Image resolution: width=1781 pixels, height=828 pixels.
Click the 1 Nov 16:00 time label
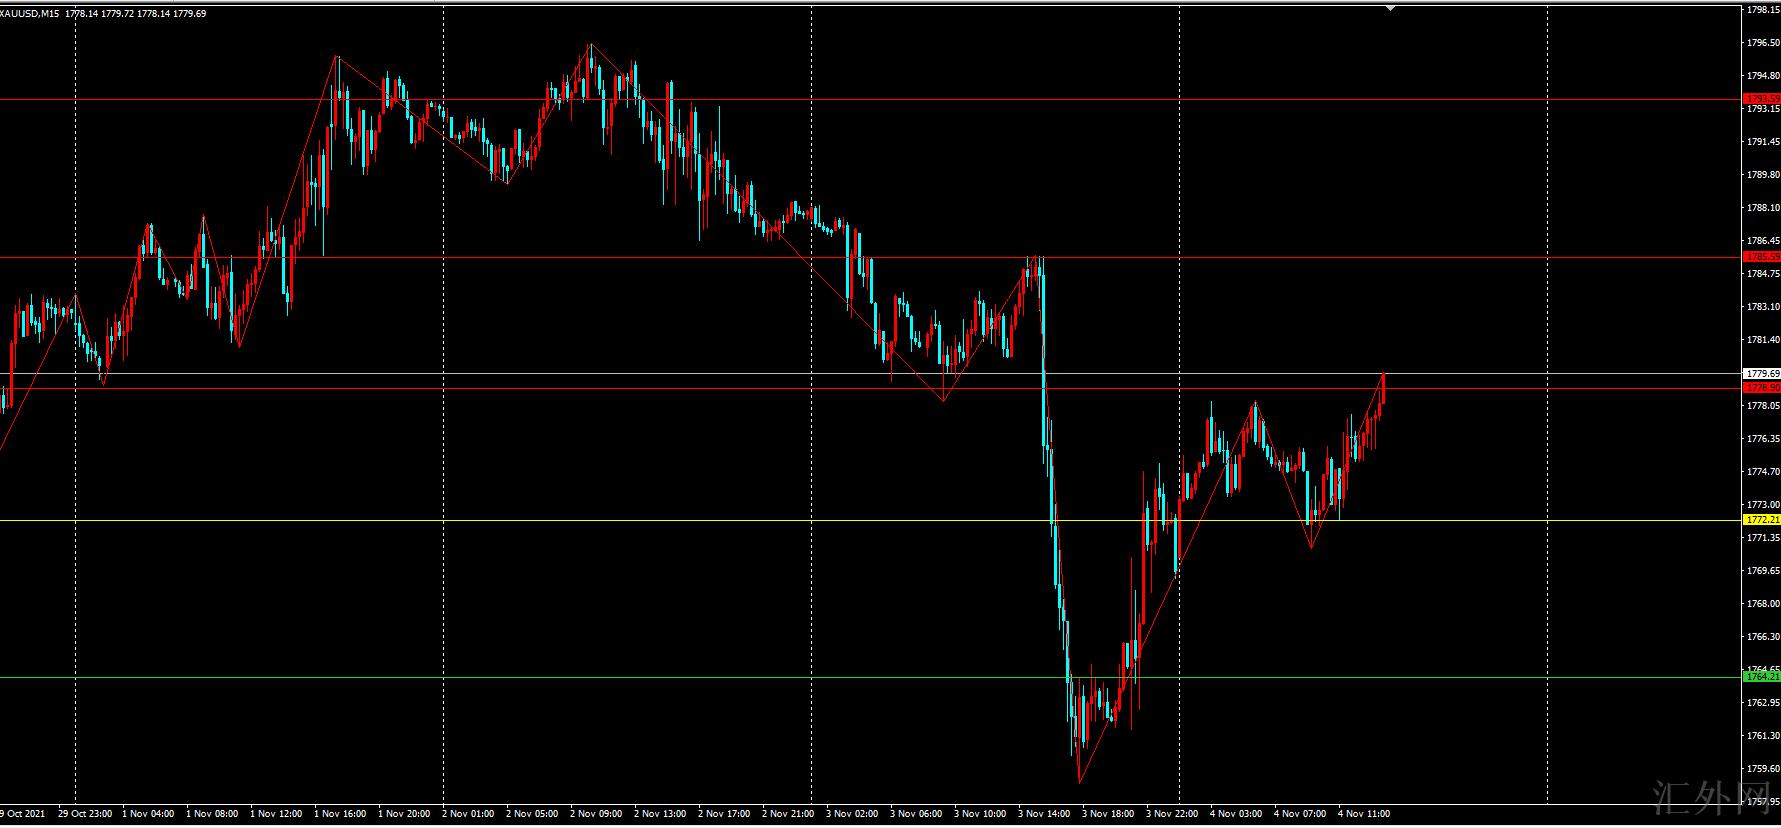(x=340, y=814)
